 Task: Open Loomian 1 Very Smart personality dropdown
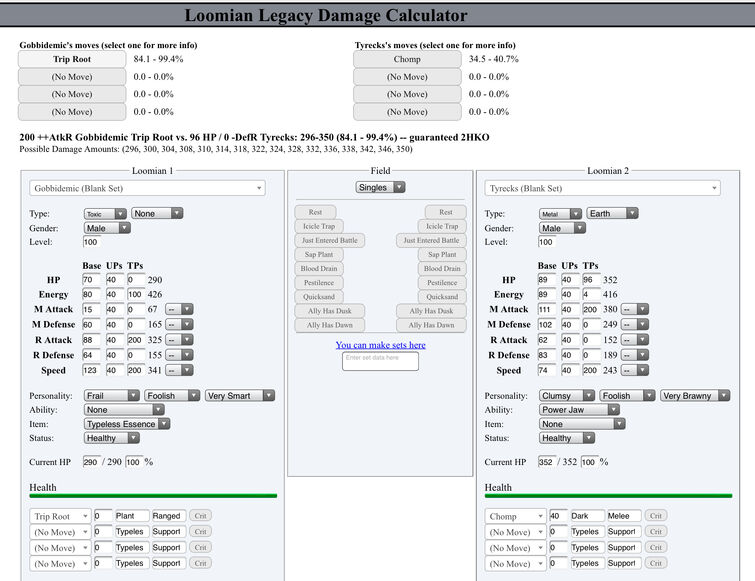point(240,396)
